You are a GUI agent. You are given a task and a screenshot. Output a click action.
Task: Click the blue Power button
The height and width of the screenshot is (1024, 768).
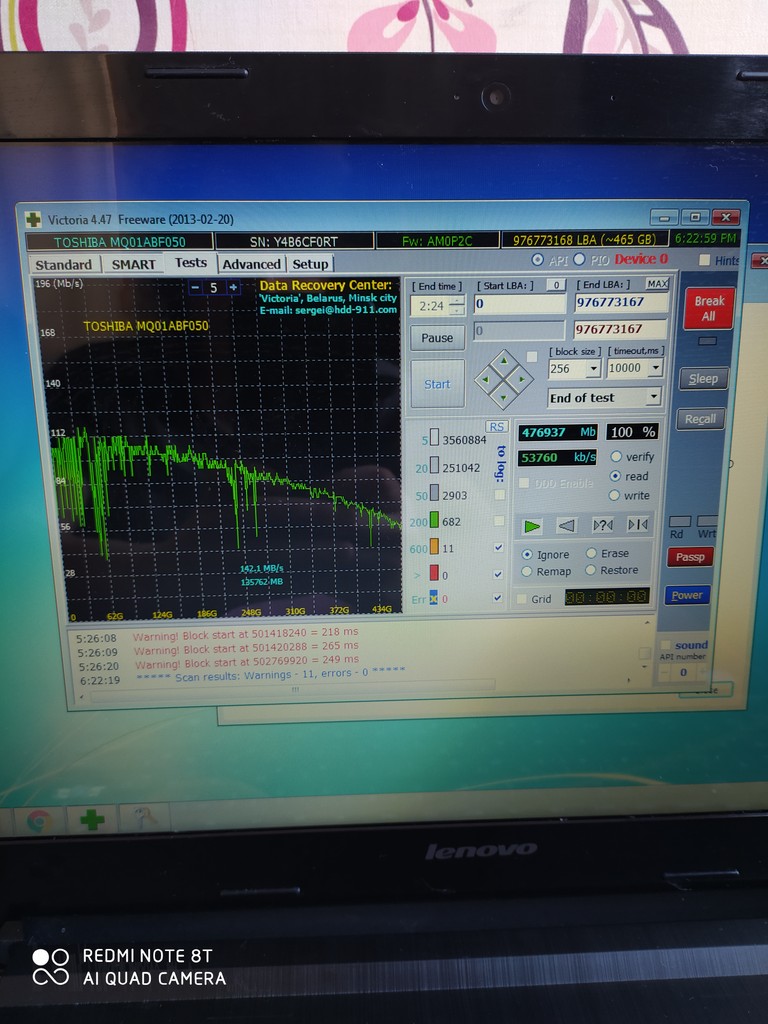[686, 596]
